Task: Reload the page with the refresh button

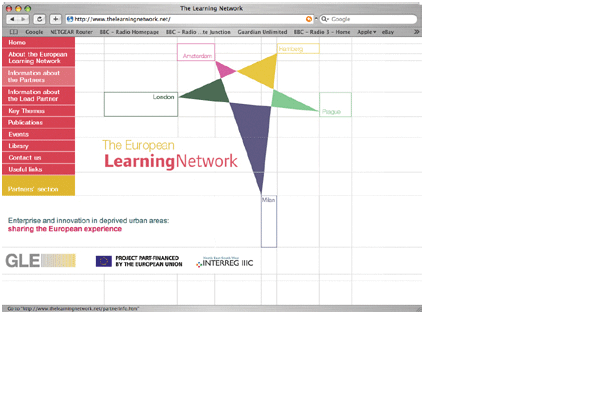Action: pyautogui.click(x=39, y=19)
